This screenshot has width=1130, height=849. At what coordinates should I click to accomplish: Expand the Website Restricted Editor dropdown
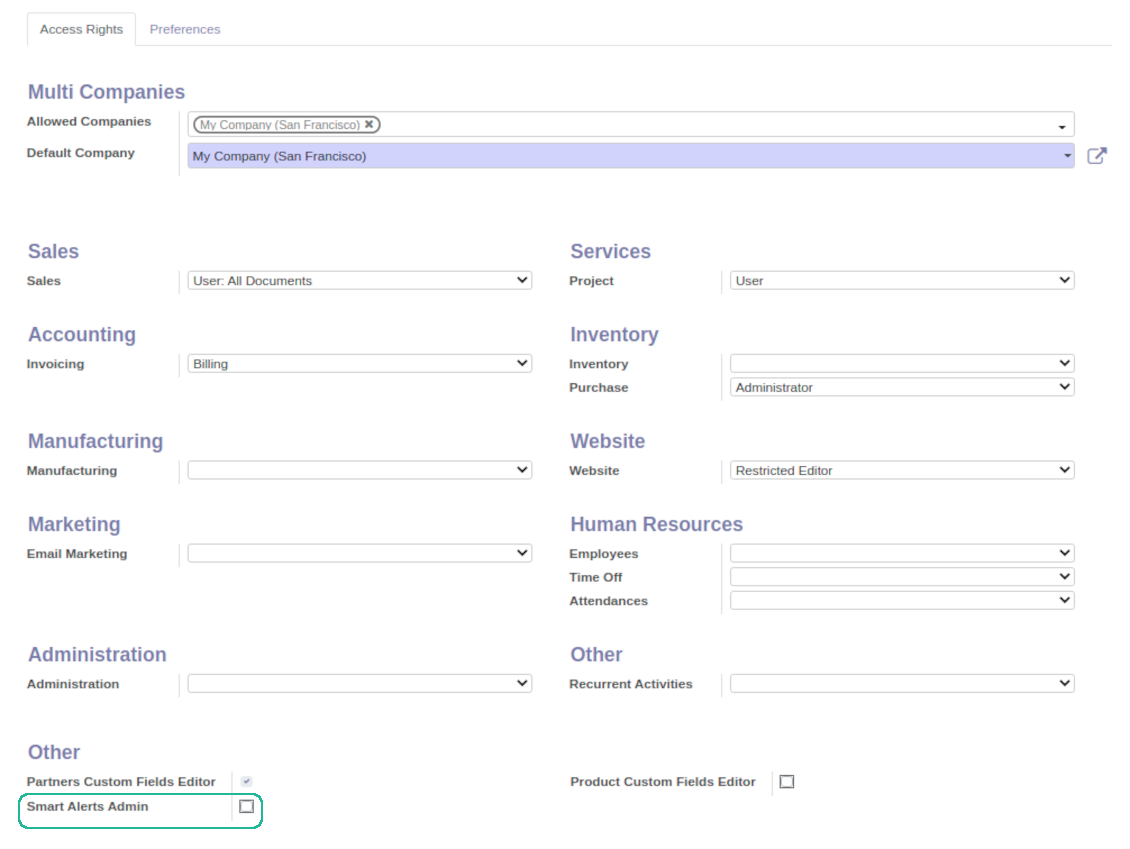coord(902,470)
